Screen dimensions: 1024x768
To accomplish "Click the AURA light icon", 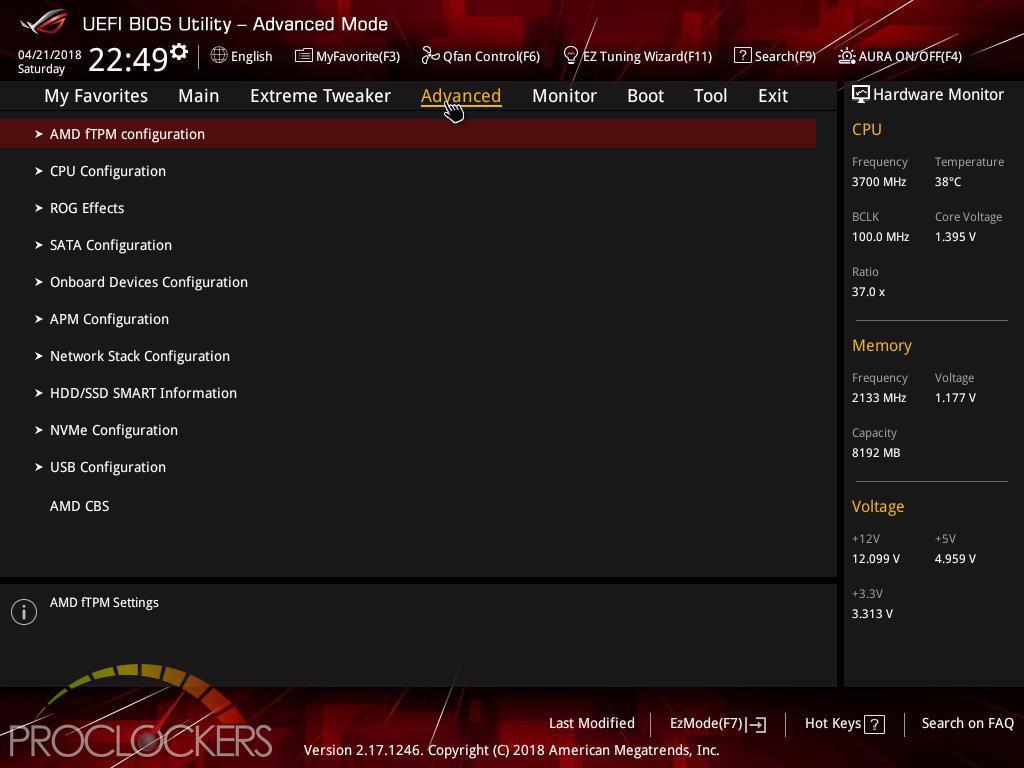I will coord(846,56).
